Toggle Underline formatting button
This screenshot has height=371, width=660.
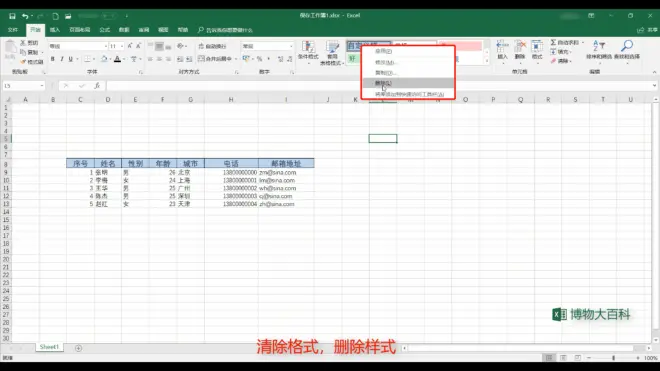70,59
